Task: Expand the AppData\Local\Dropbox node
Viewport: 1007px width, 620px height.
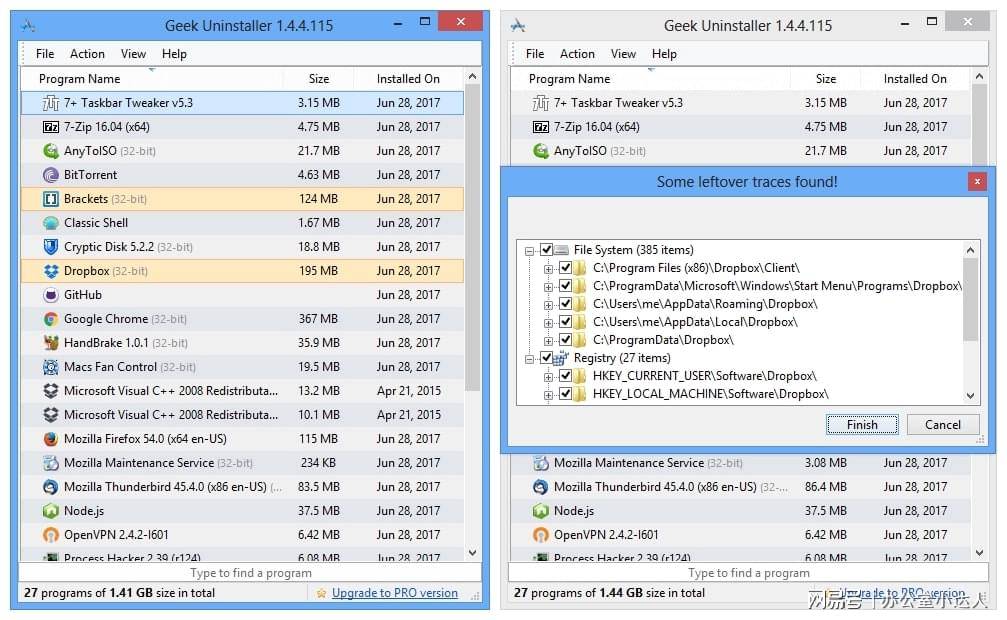Action: point(548,323)
